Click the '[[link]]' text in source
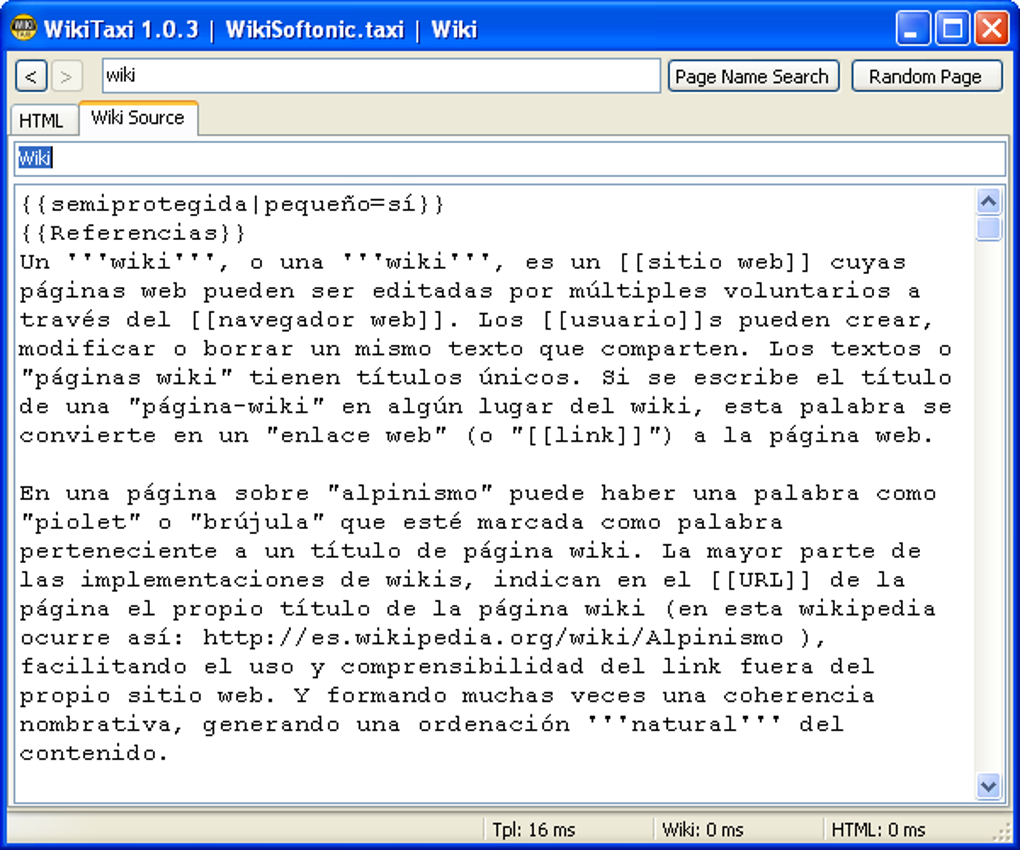Image resolution: width=1020 pixels, height=850 pixels. click(585, 435)
